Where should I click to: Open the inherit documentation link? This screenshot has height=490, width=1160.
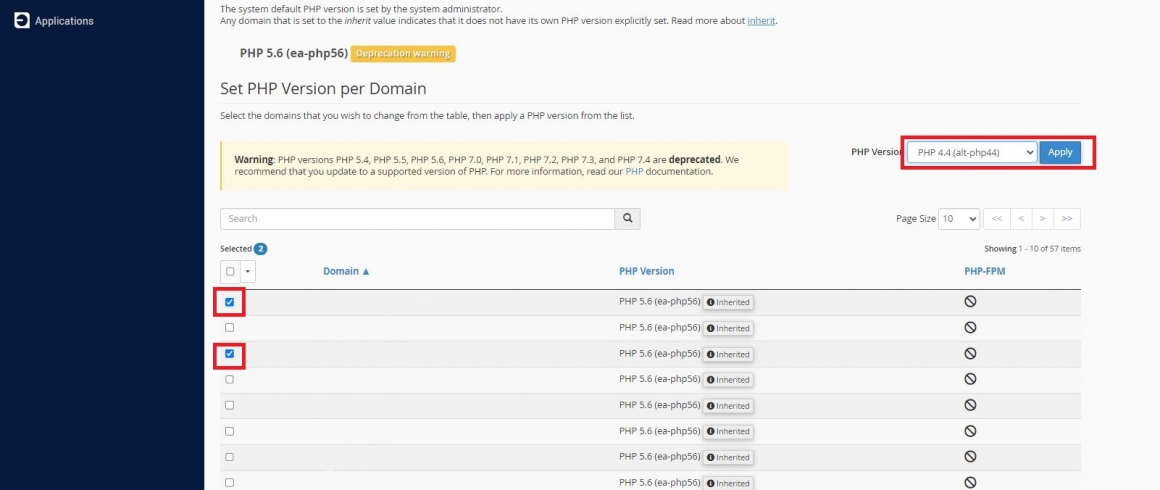(x=761, y=21)
